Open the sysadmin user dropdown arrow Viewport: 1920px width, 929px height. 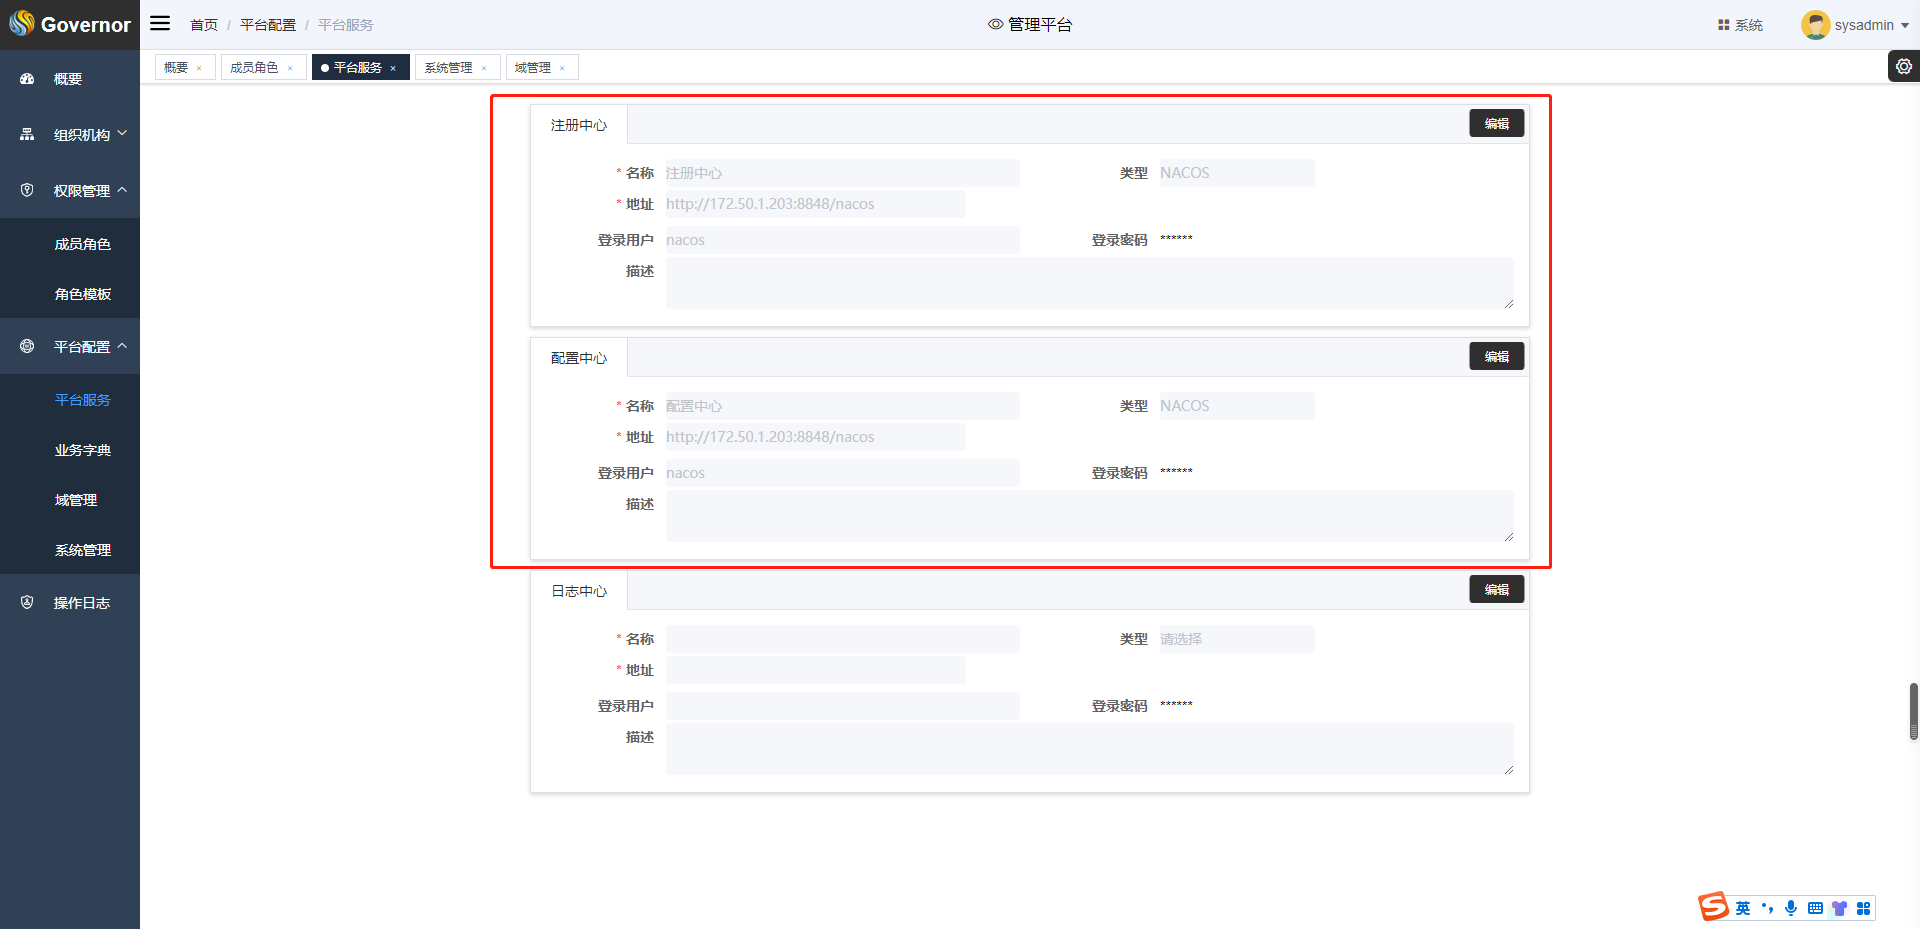1905,26
